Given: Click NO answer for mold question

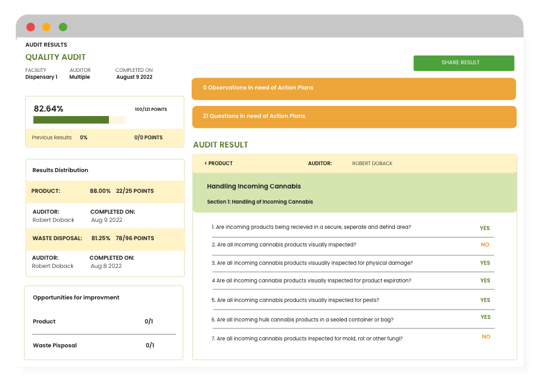Looking at the screenshot, I should tap(486, 336).
